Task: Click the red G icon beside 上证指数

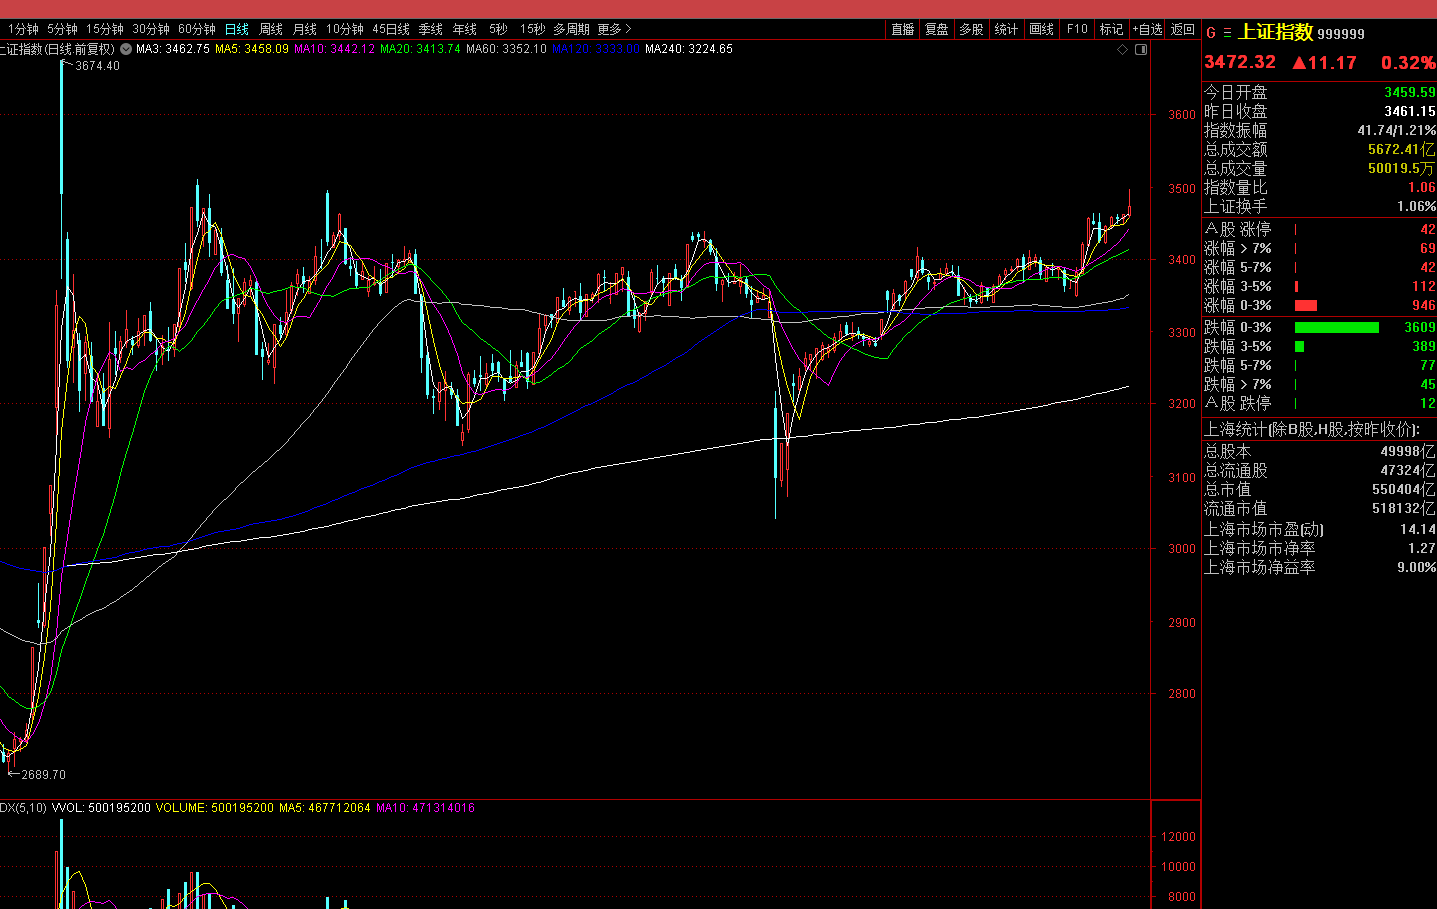Action: (1211, 33)
